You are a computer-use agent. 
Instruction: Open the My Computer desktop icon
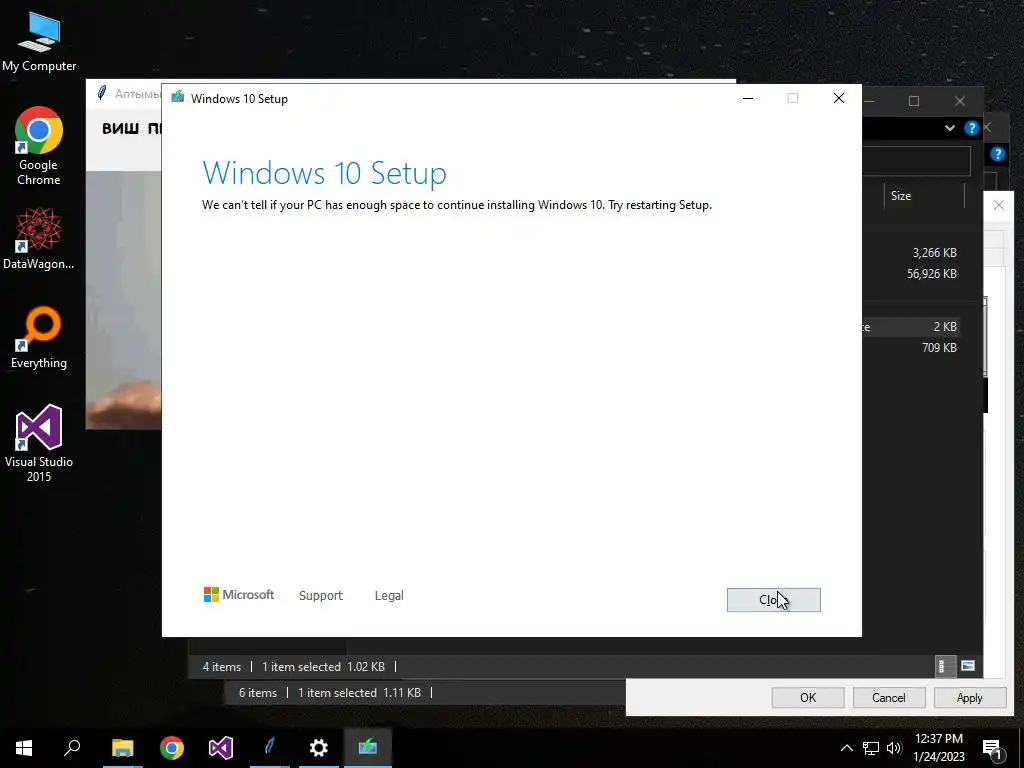point(39,41)
